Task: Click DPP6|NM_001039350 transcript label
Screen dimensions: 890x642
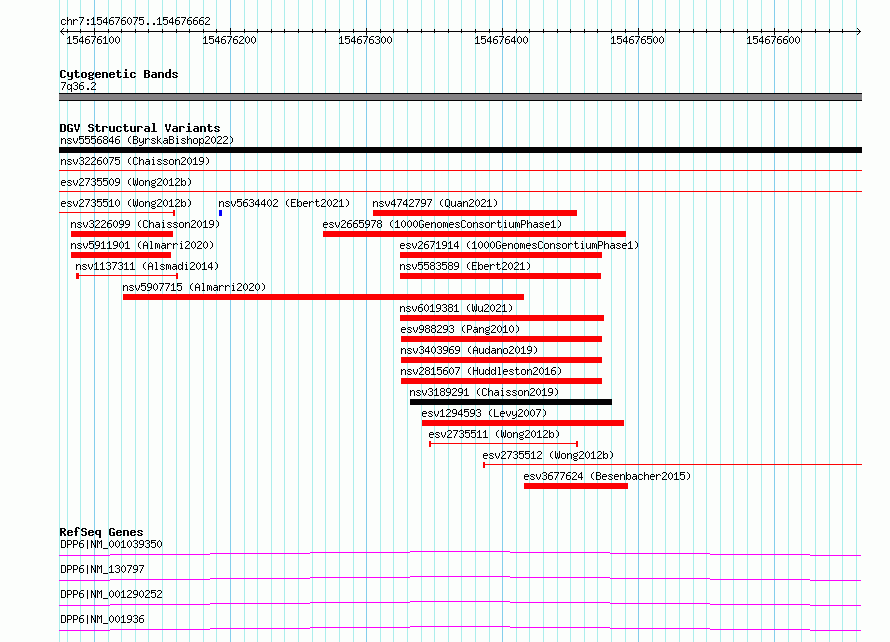Action: point(111,544)
